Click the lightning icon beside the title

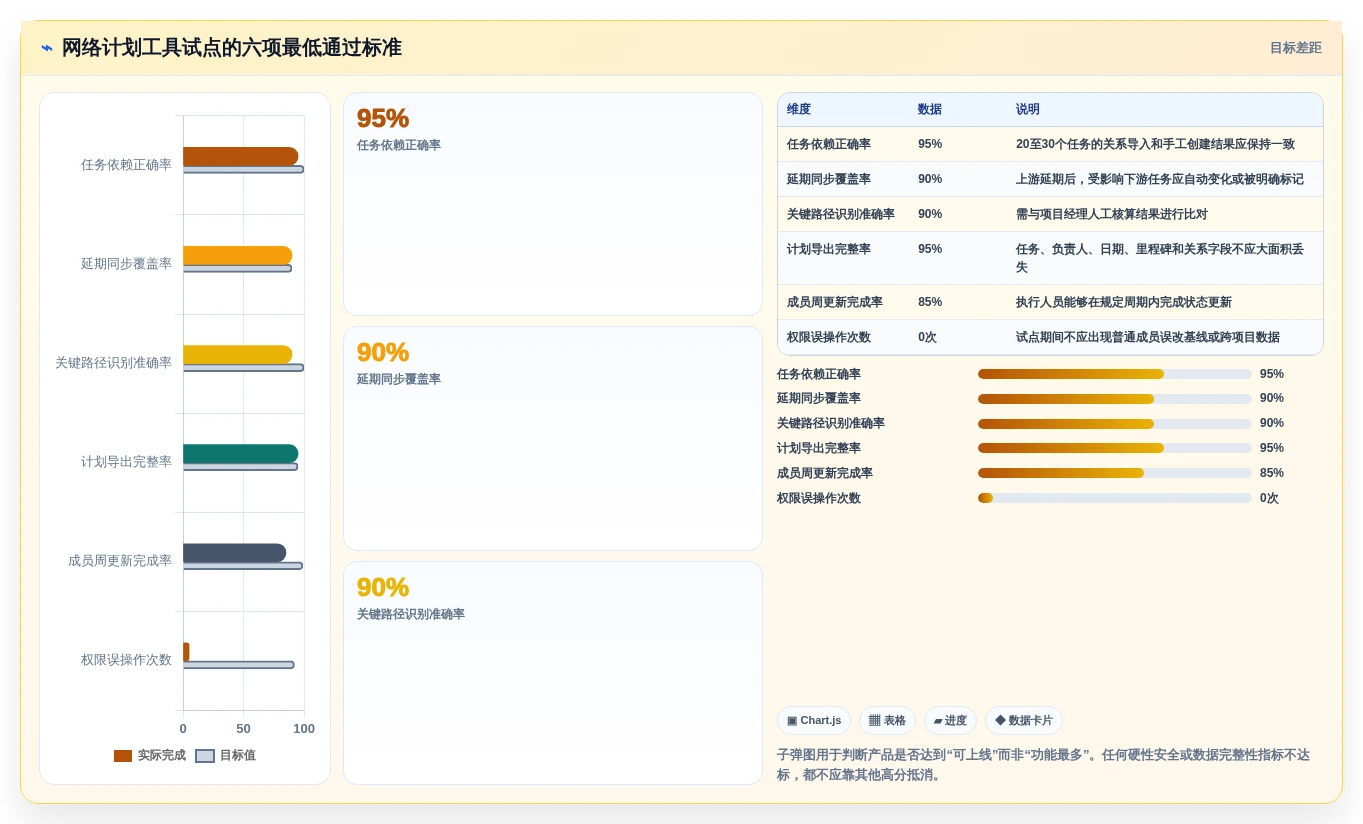point(47,48)
